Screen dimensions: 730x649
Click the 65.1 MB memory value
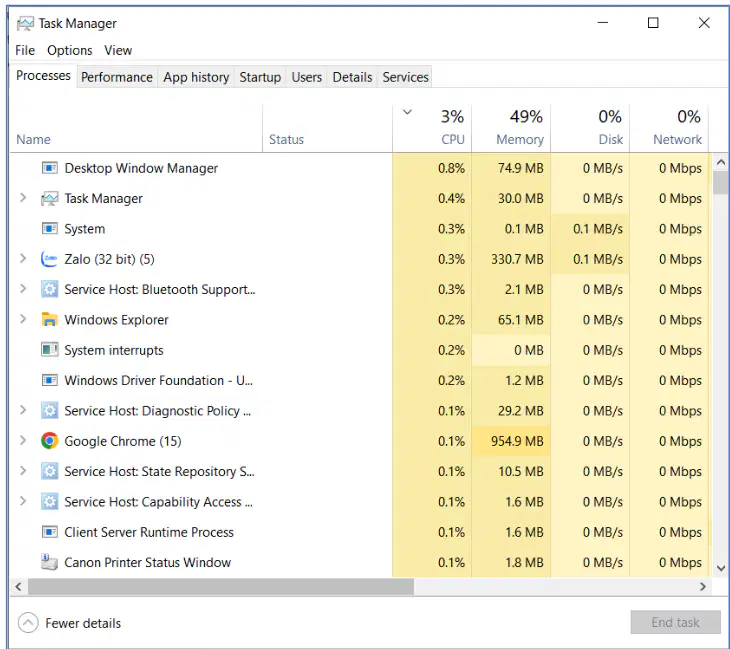coord(520,320)
